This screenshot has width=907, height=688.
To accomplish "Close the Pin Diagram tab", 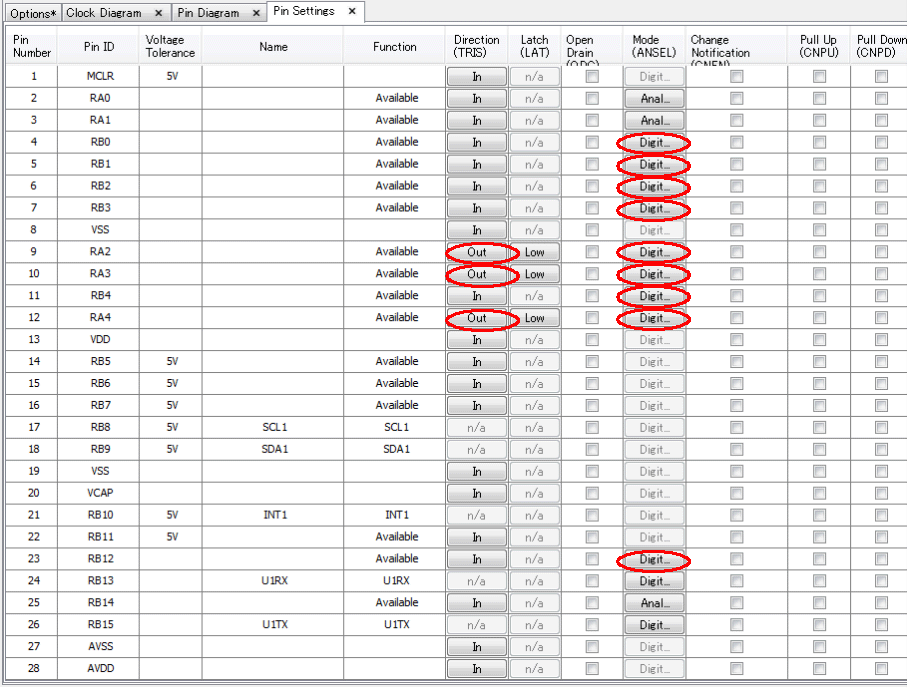I will click(x=256, y=13).
